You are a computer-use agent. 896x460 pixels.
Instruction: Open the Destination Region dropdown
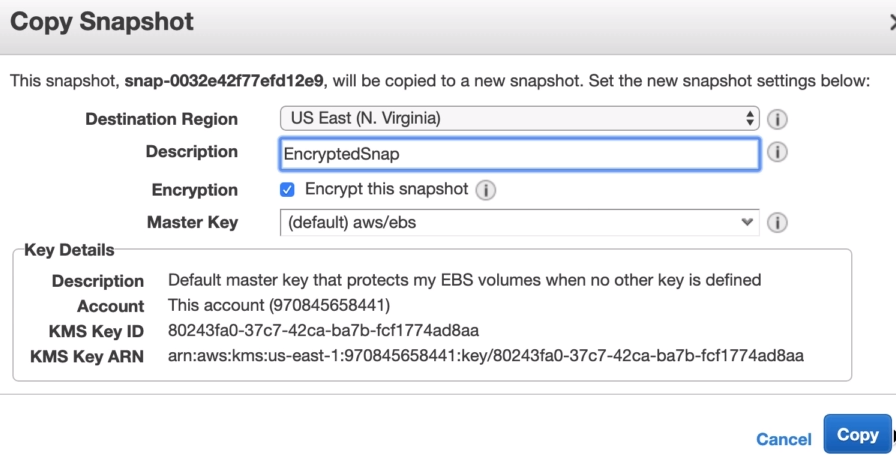coord(519,118)
